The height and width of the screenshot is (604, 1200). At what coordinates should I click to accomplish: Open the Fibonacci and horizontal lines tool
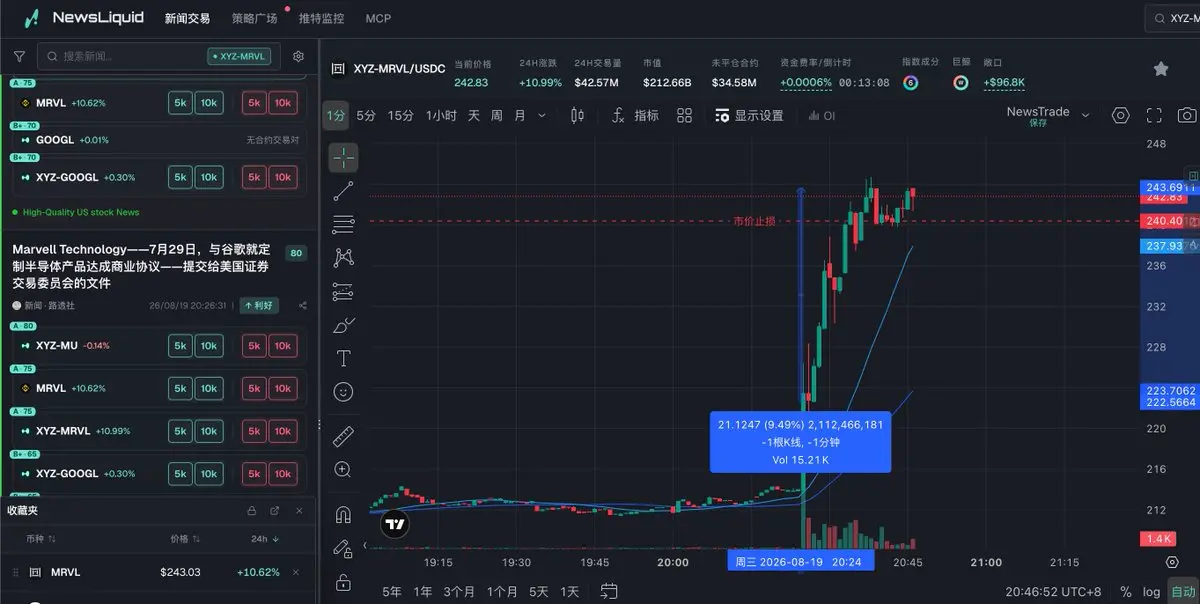point(343,224)
